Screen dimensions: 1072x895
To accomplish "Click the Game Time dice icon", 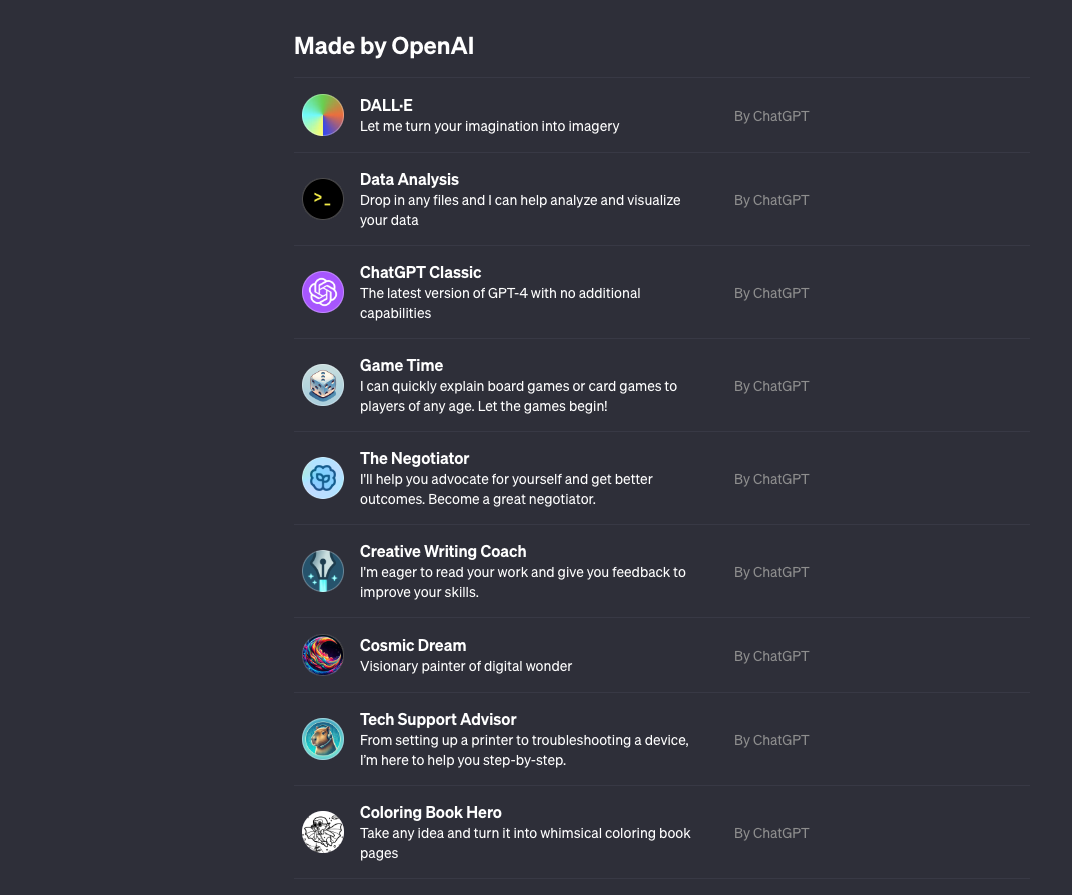I will 323,385.
